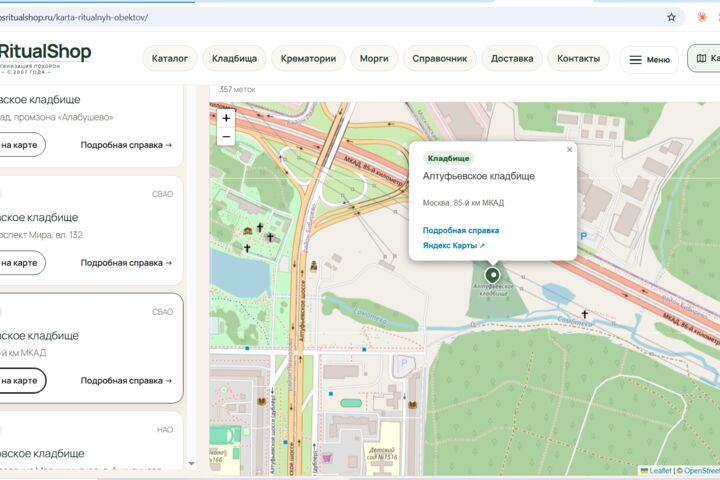Open Подробная справка link in map popup

(x=461, y=231)
